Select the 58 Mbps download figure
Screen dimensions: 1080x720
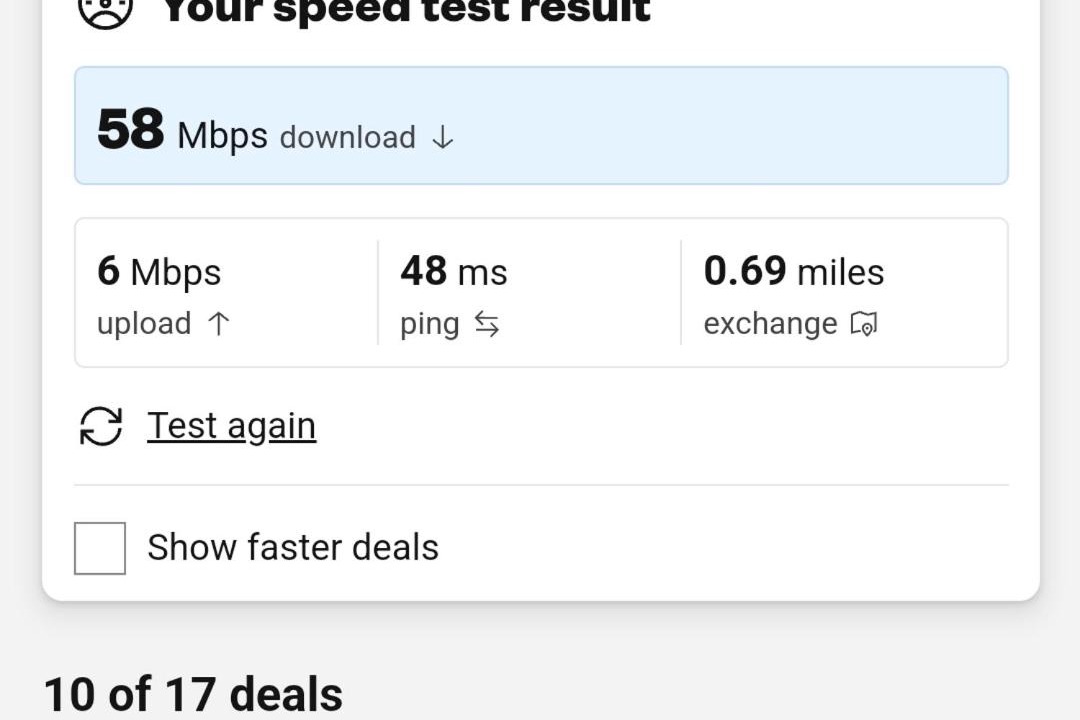point(131,130)
